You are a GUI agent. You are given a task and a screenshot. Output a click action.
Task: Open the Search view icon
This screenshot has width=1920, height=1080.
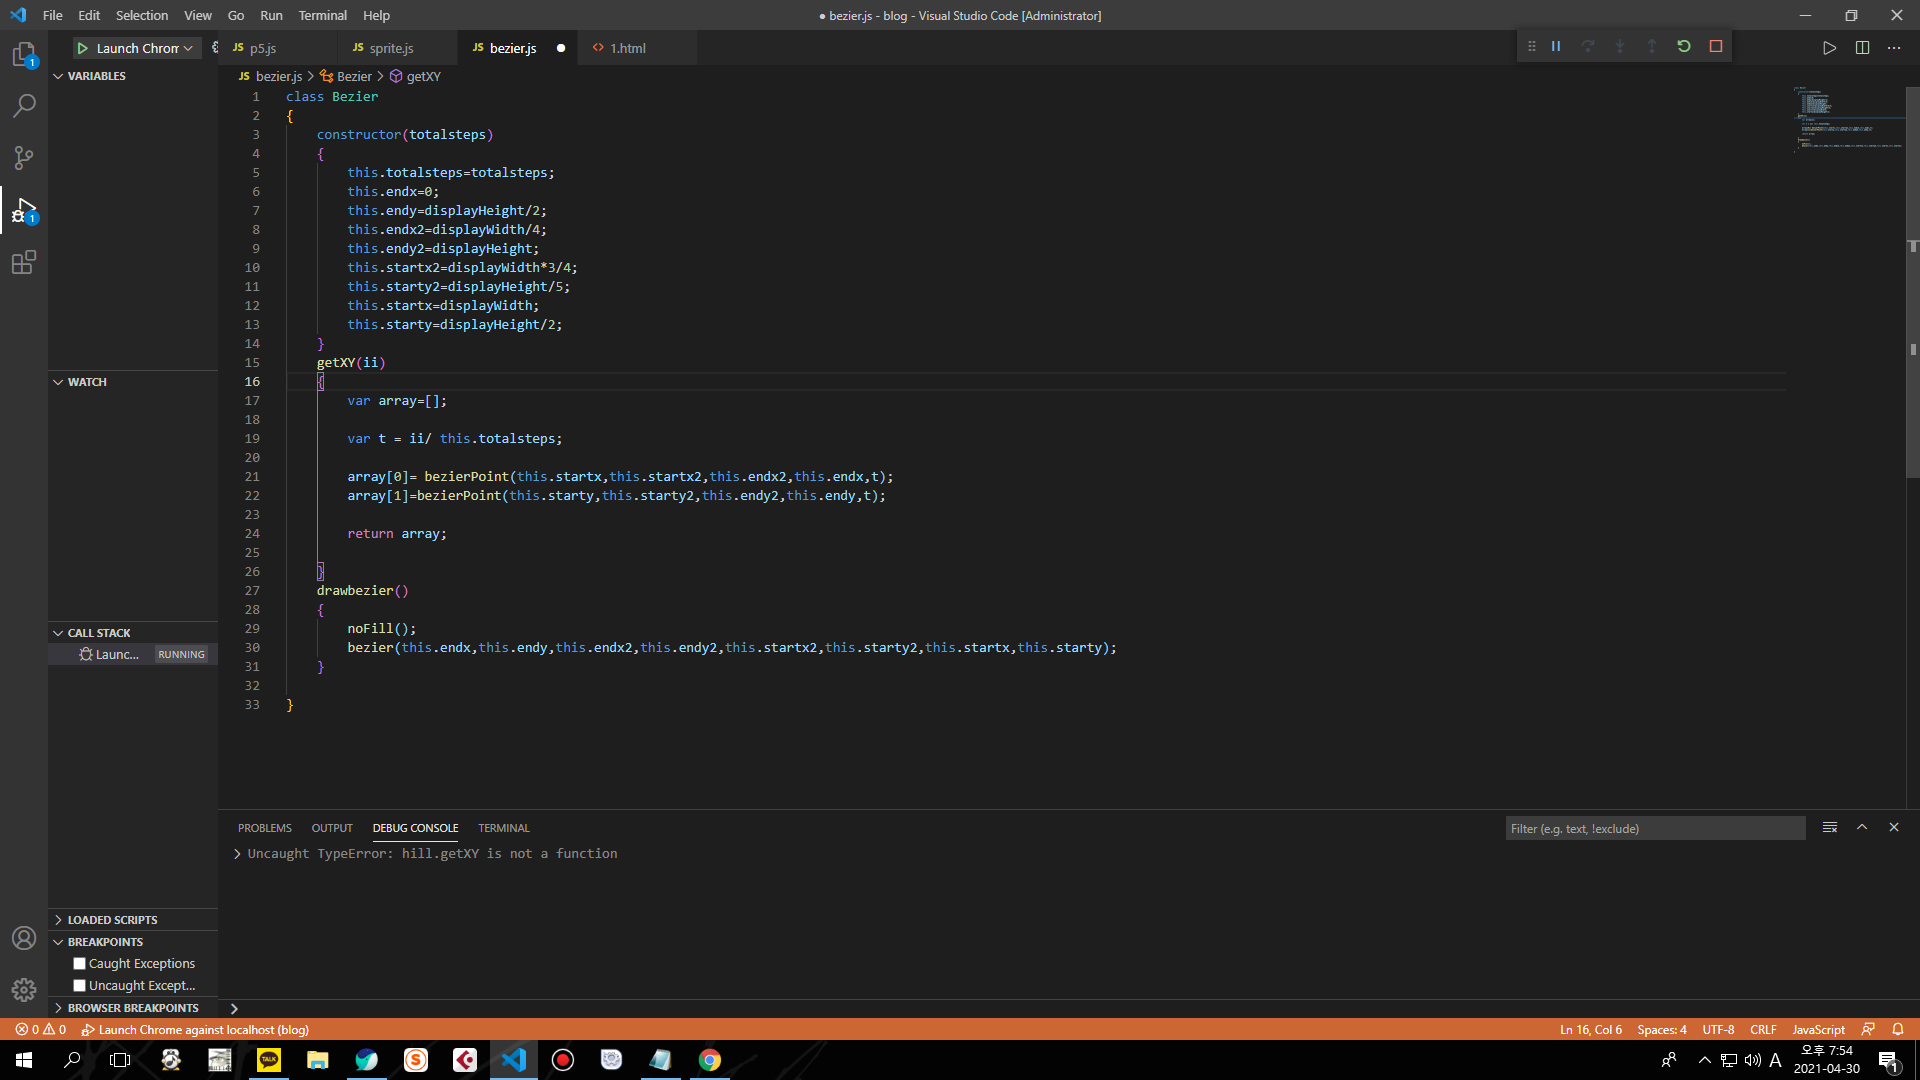coord(24,106)
